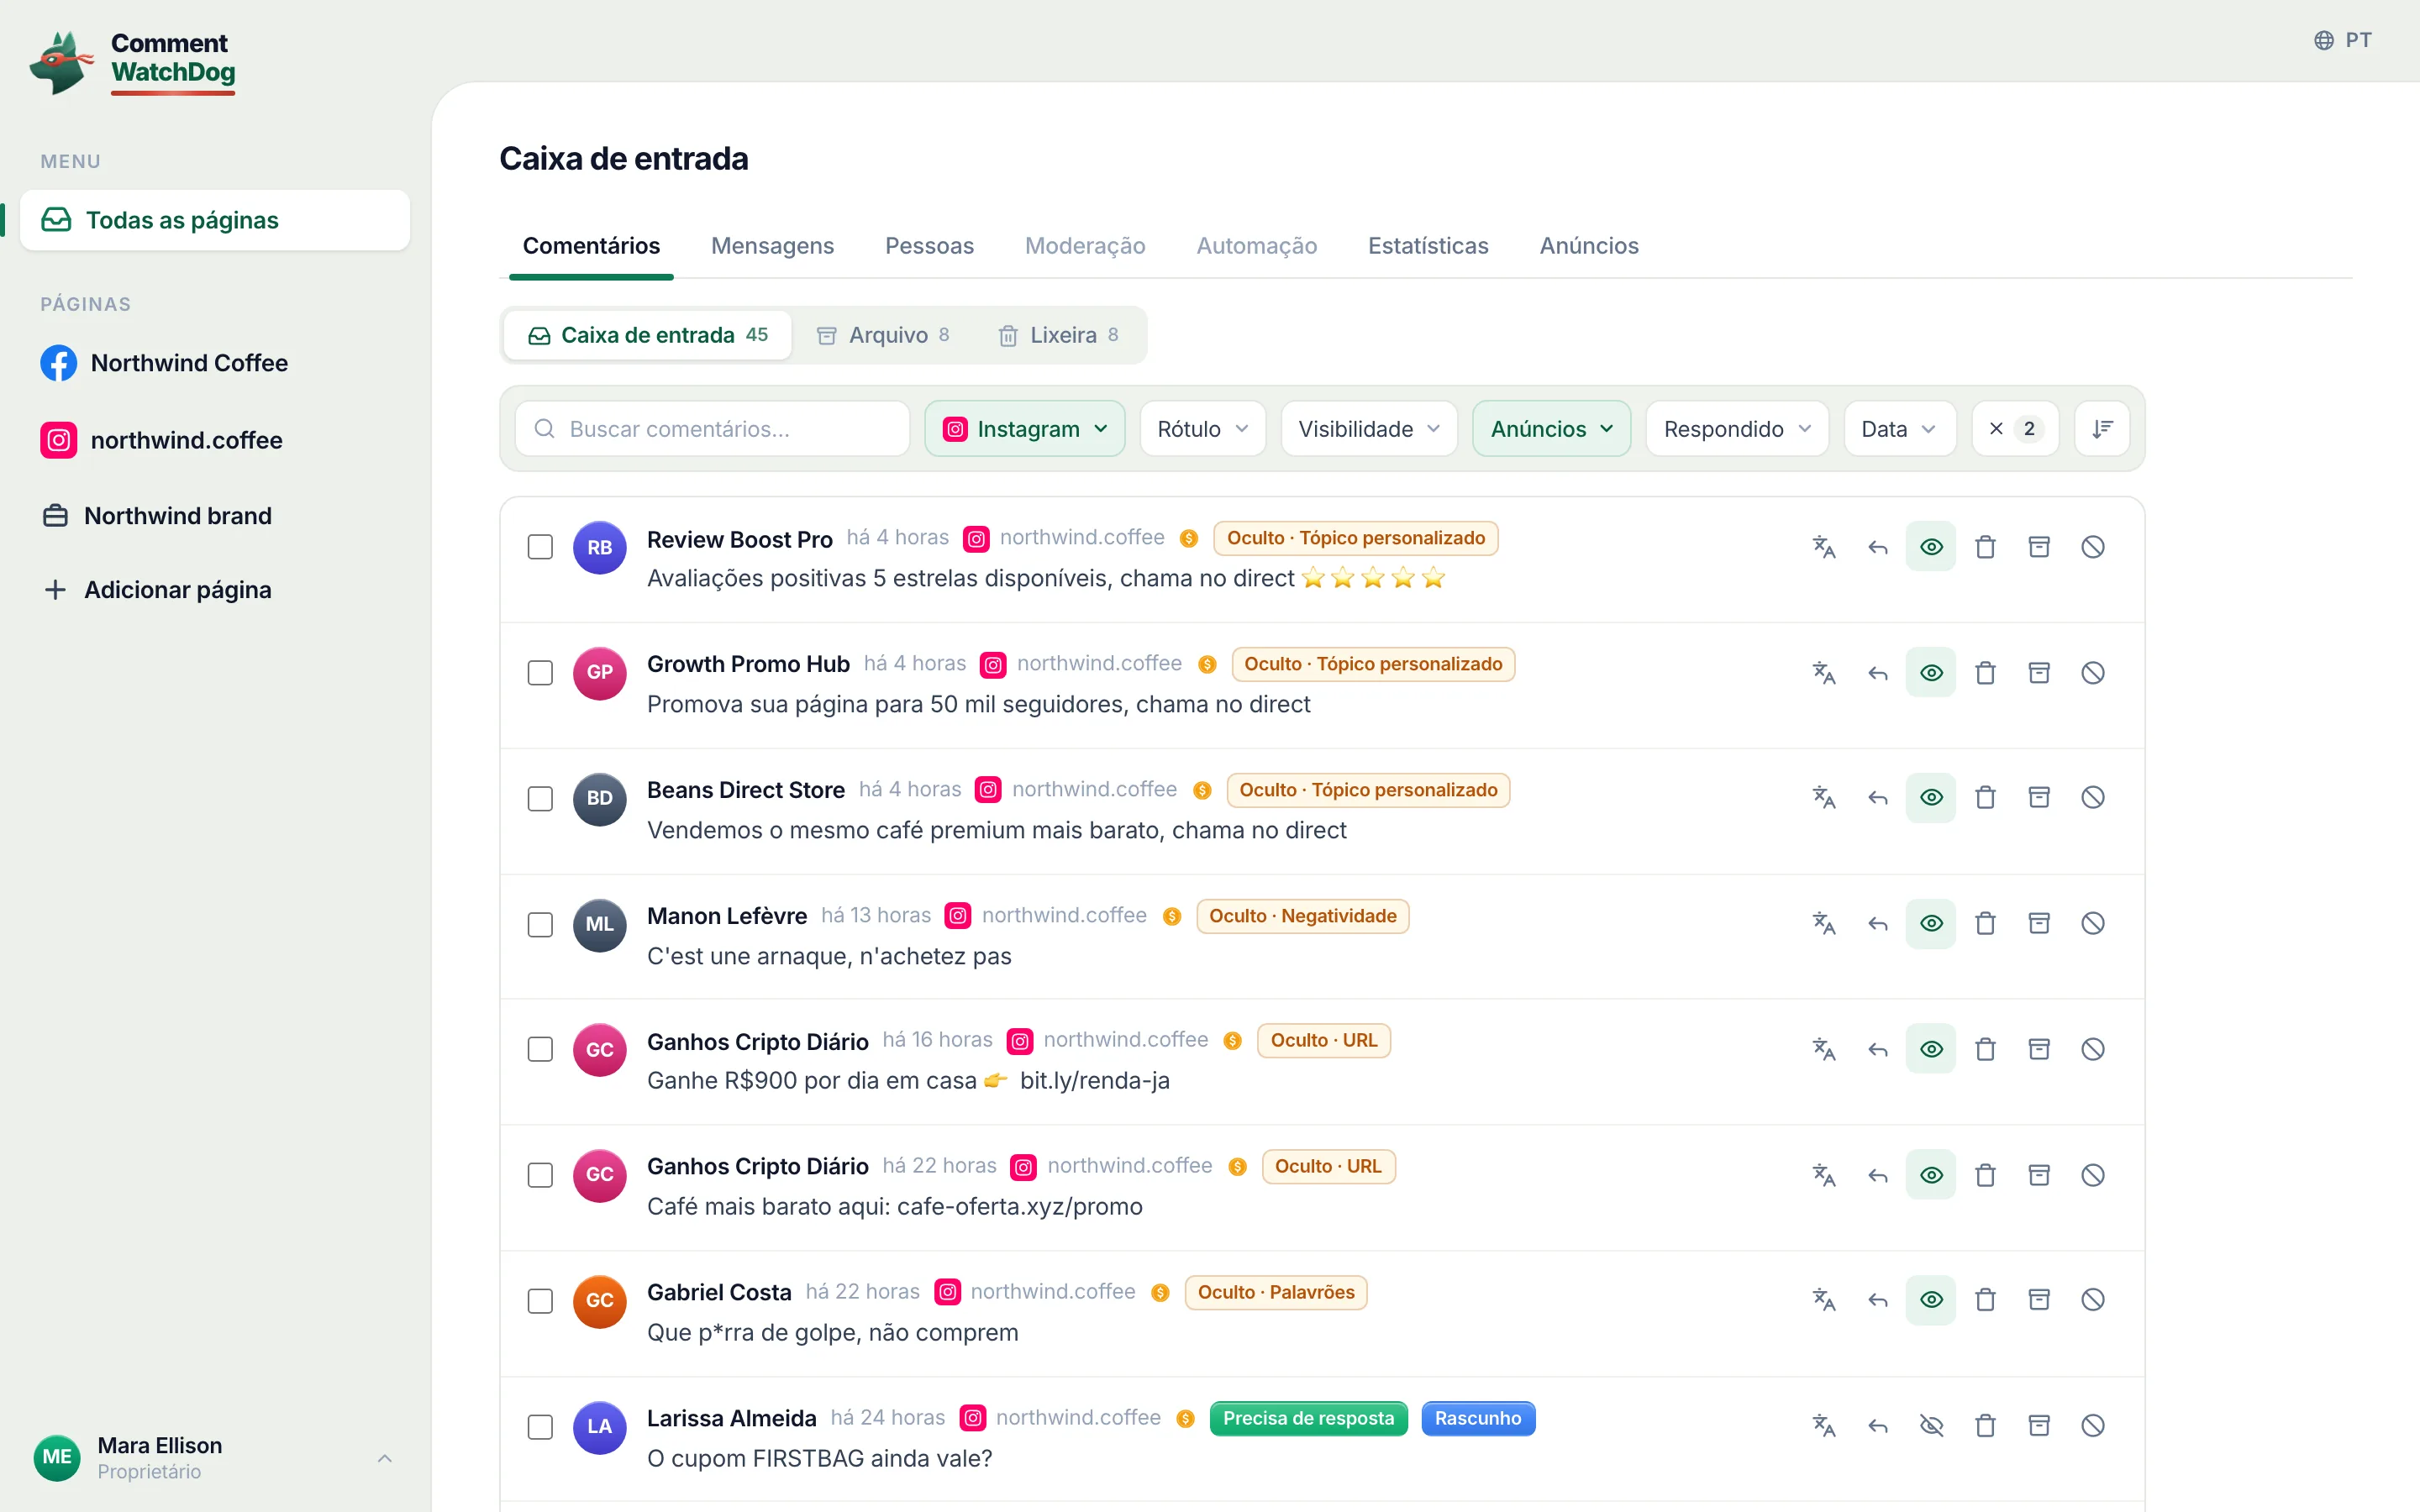Archive the cafe-oferta.xyz/promo comment
The width and height of the screenshot is (2420, 1512).
coord(2039,1175)
